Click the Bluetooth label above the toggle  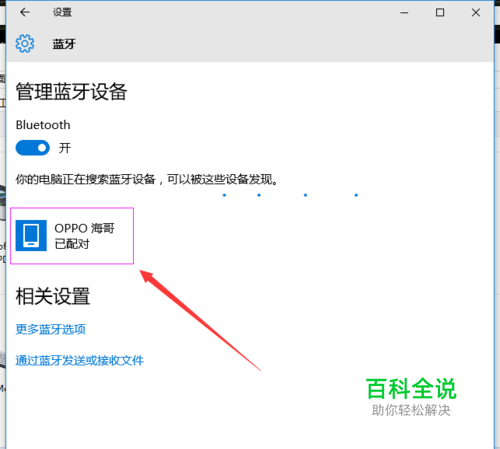point(43,125)
